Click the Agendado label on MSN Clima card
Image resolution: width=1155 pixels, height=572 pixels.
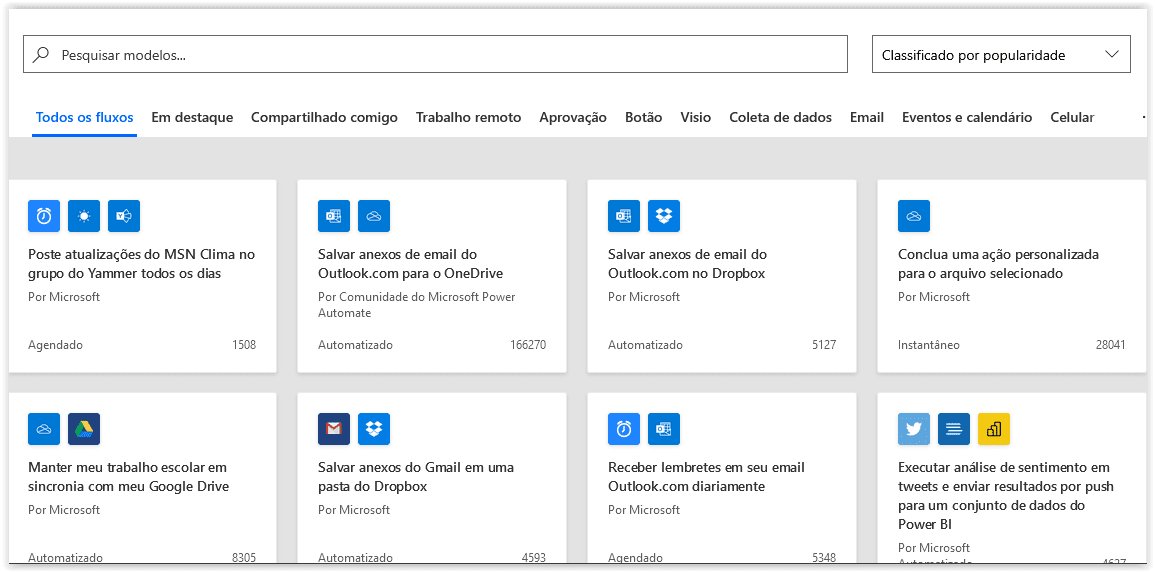(x=55, y=345)
